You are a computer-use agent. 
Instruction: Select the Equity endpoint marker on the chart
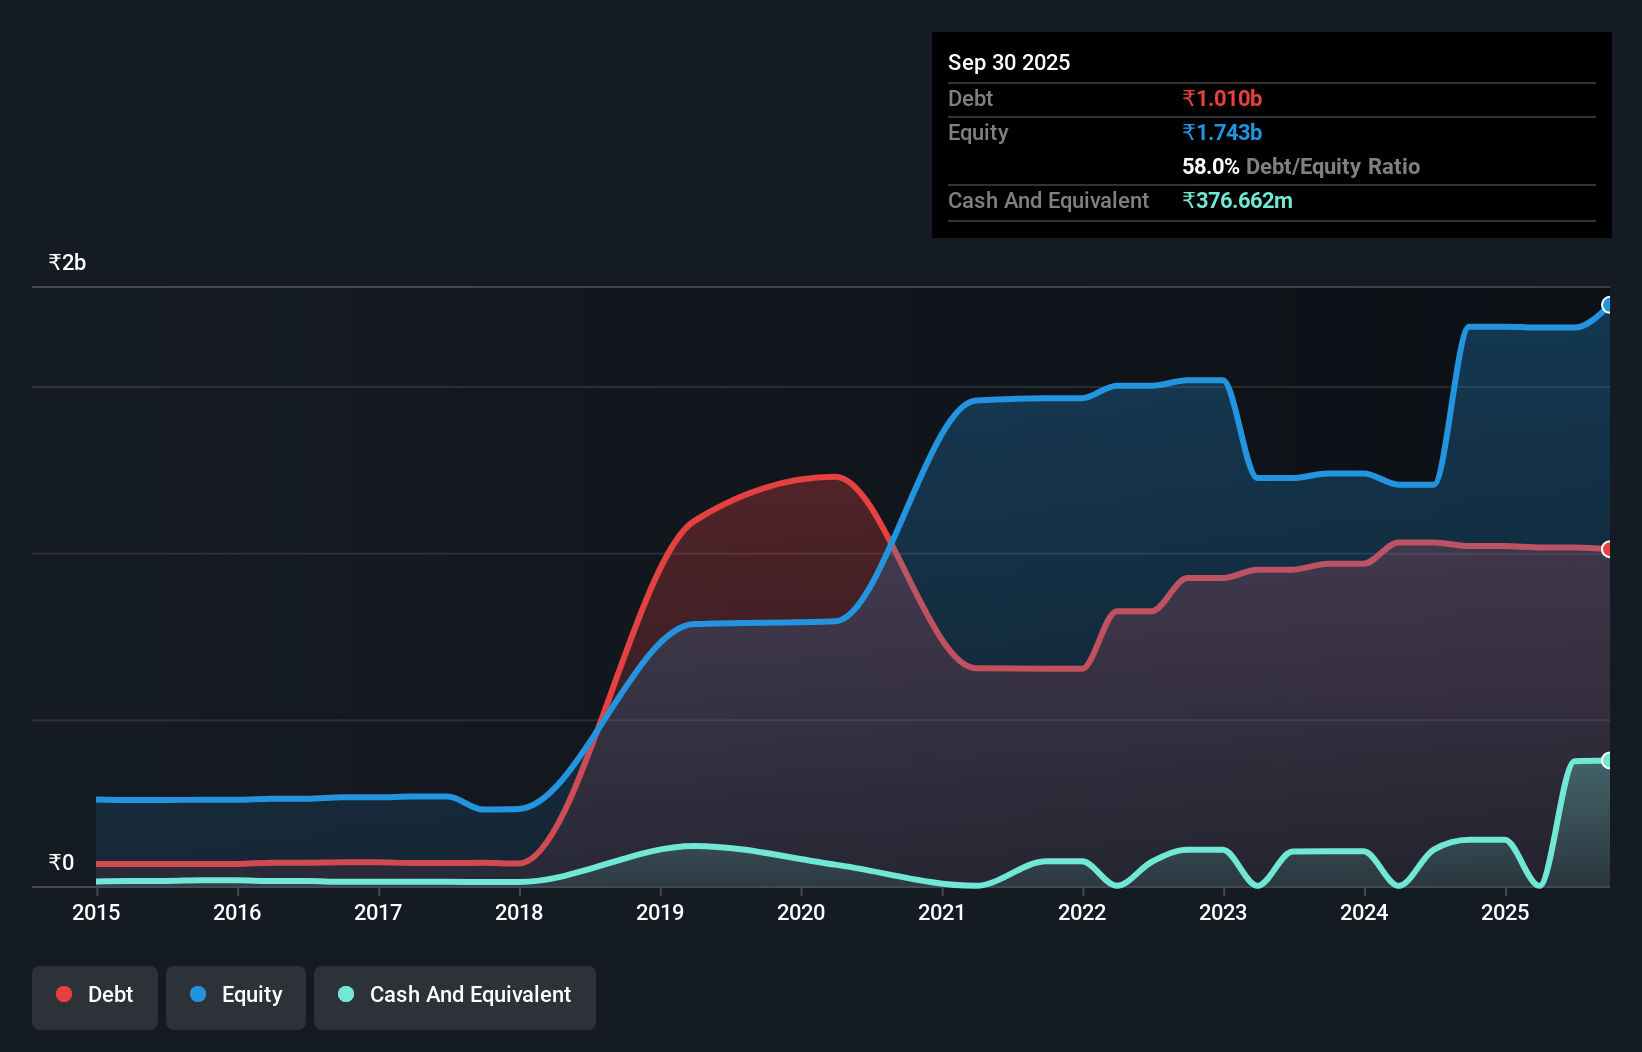[x=1608, y=306]
